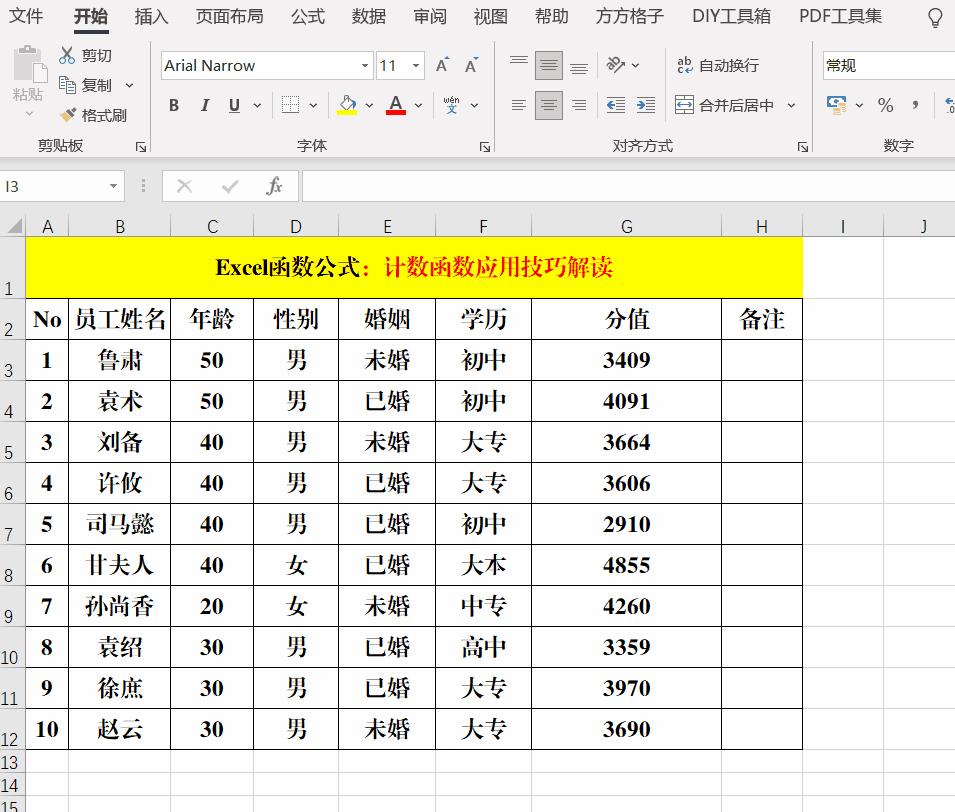The image size is (955, 812).
Task: Open the Arial Narrow font dropdown
Action: coord(364,65)
